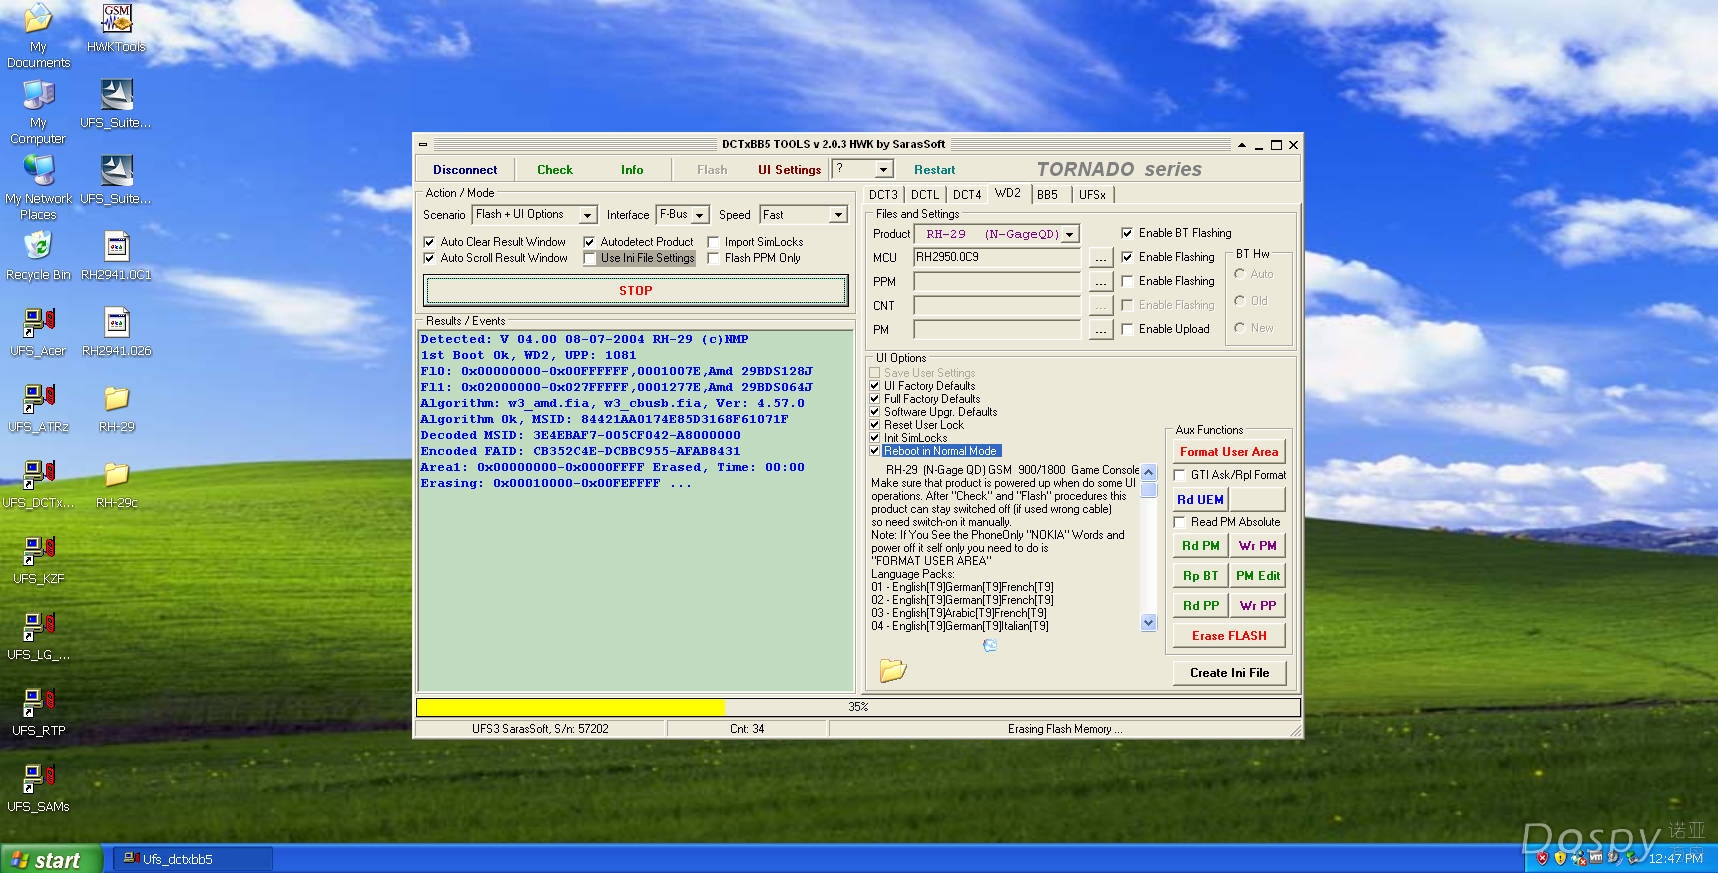Browse for PPM file with ellipsis button
This screenshot has width=1718, height=873.
click(x=1100, y=282)
